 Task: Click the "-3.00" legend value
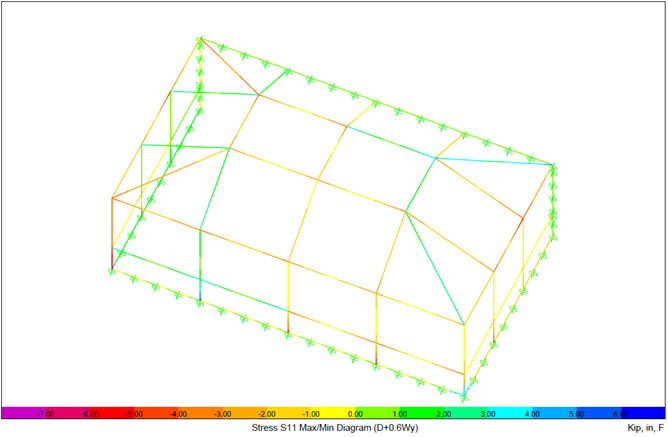pyautogui.click(x=223, y=414)
